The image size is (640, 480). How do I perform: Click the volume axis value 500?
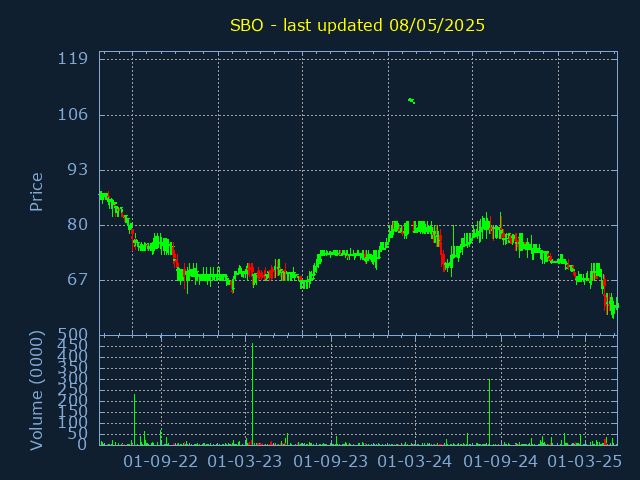click(x=73, y=335)
